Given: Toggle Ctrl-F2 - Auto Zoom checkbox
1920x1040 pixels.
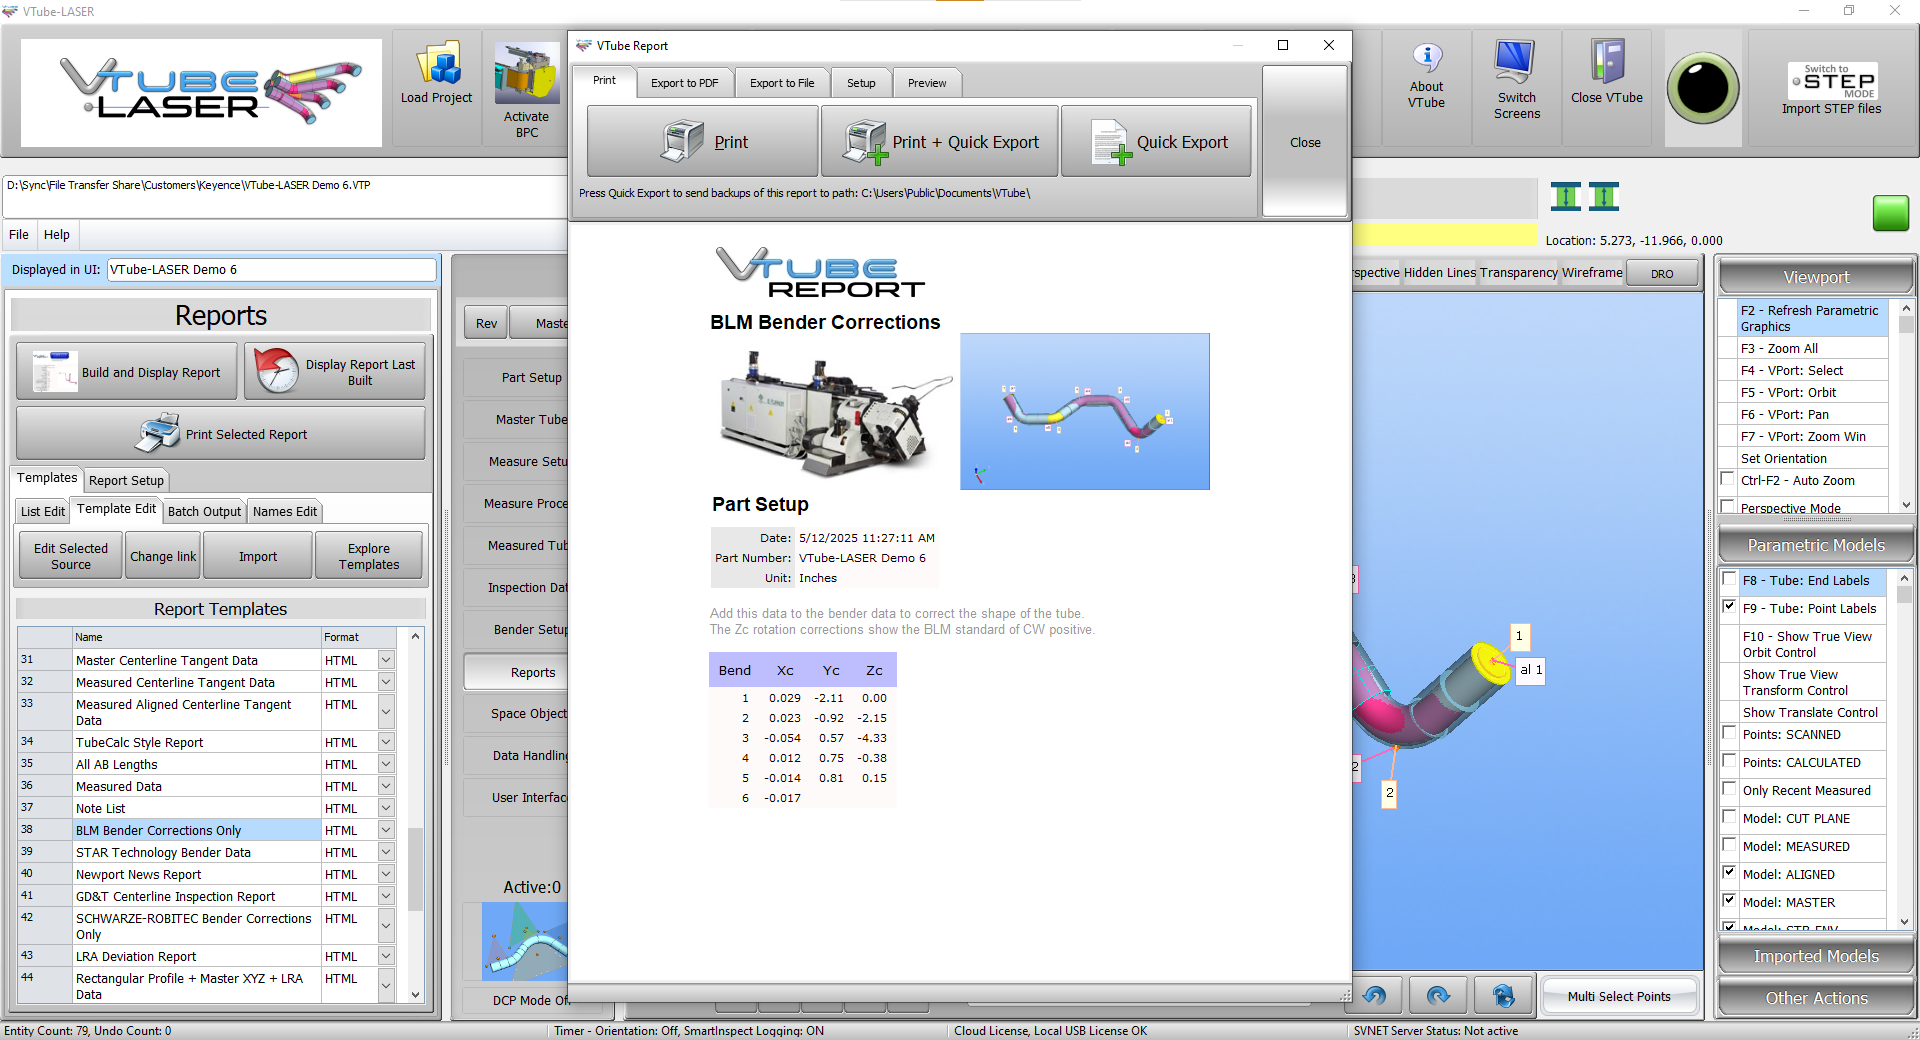Looking at the screenshot, I should coord(1728,479).
